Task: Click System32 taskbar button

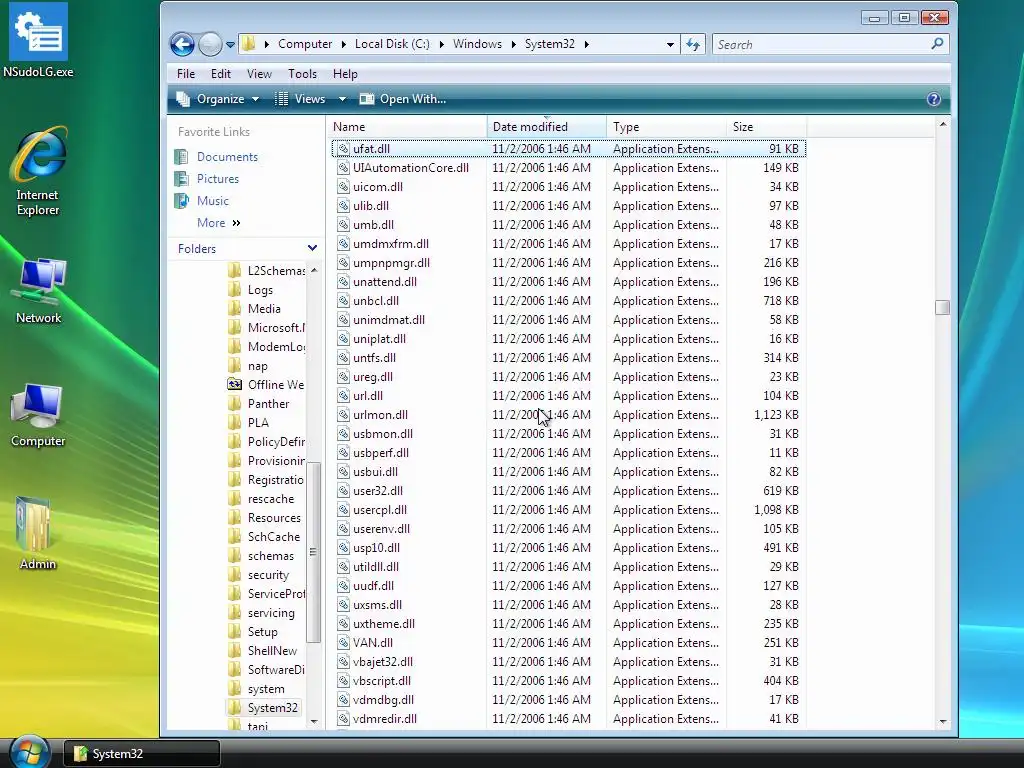Action: click(142, 754)
